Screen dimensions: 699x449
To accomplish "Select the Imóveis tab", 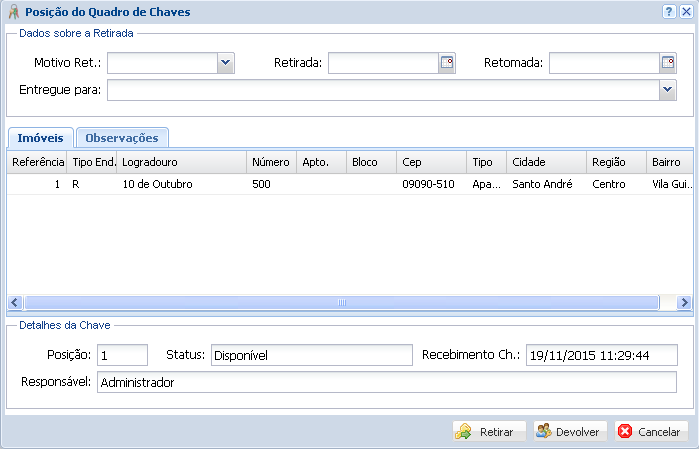I will tap(40, 138).
